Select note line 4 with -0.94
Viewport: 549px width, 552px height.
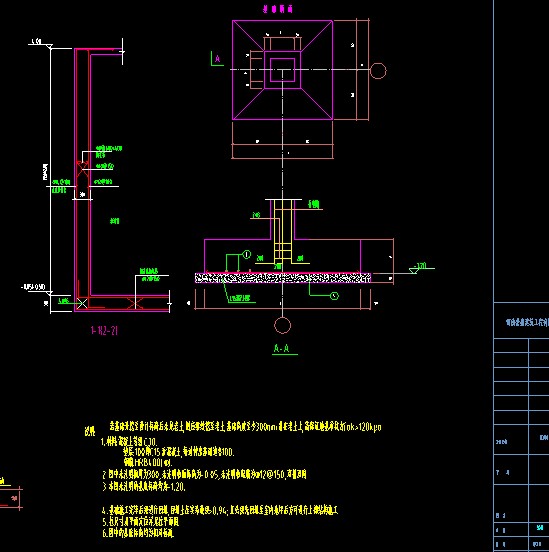(220, 510)
